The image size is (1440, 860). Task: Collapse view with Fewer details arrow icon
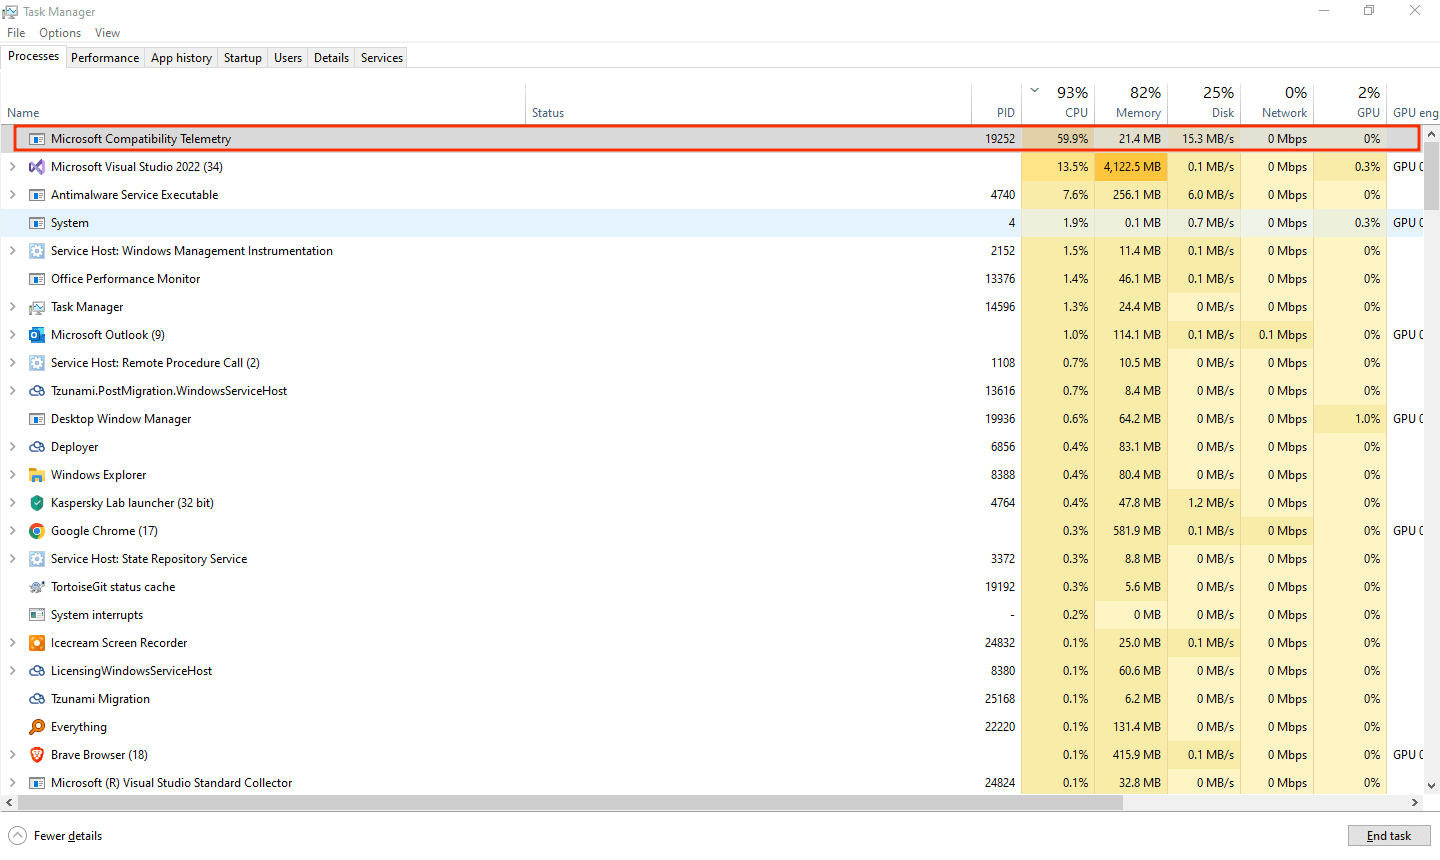pyautogui.click(x=17, y=836)
